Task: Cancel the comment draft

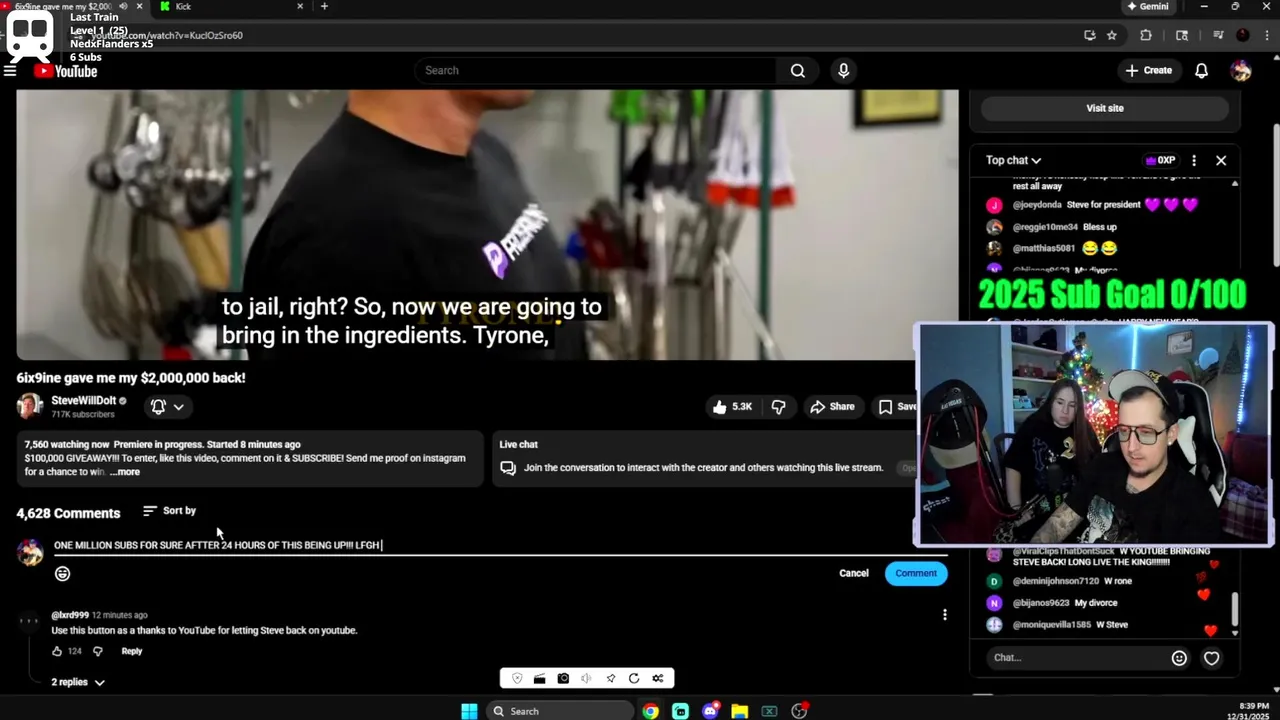Action: (853, 573)
